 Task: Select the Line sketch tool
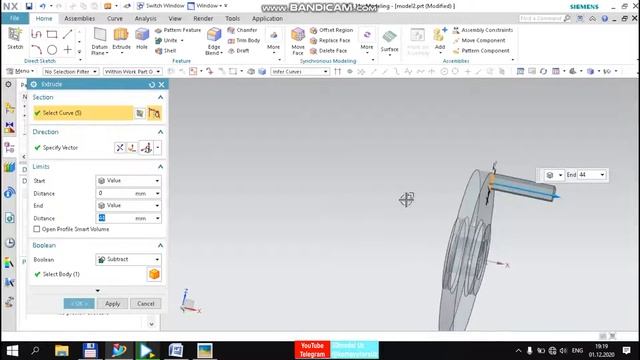pyautogui.click(x=67, y=34)
